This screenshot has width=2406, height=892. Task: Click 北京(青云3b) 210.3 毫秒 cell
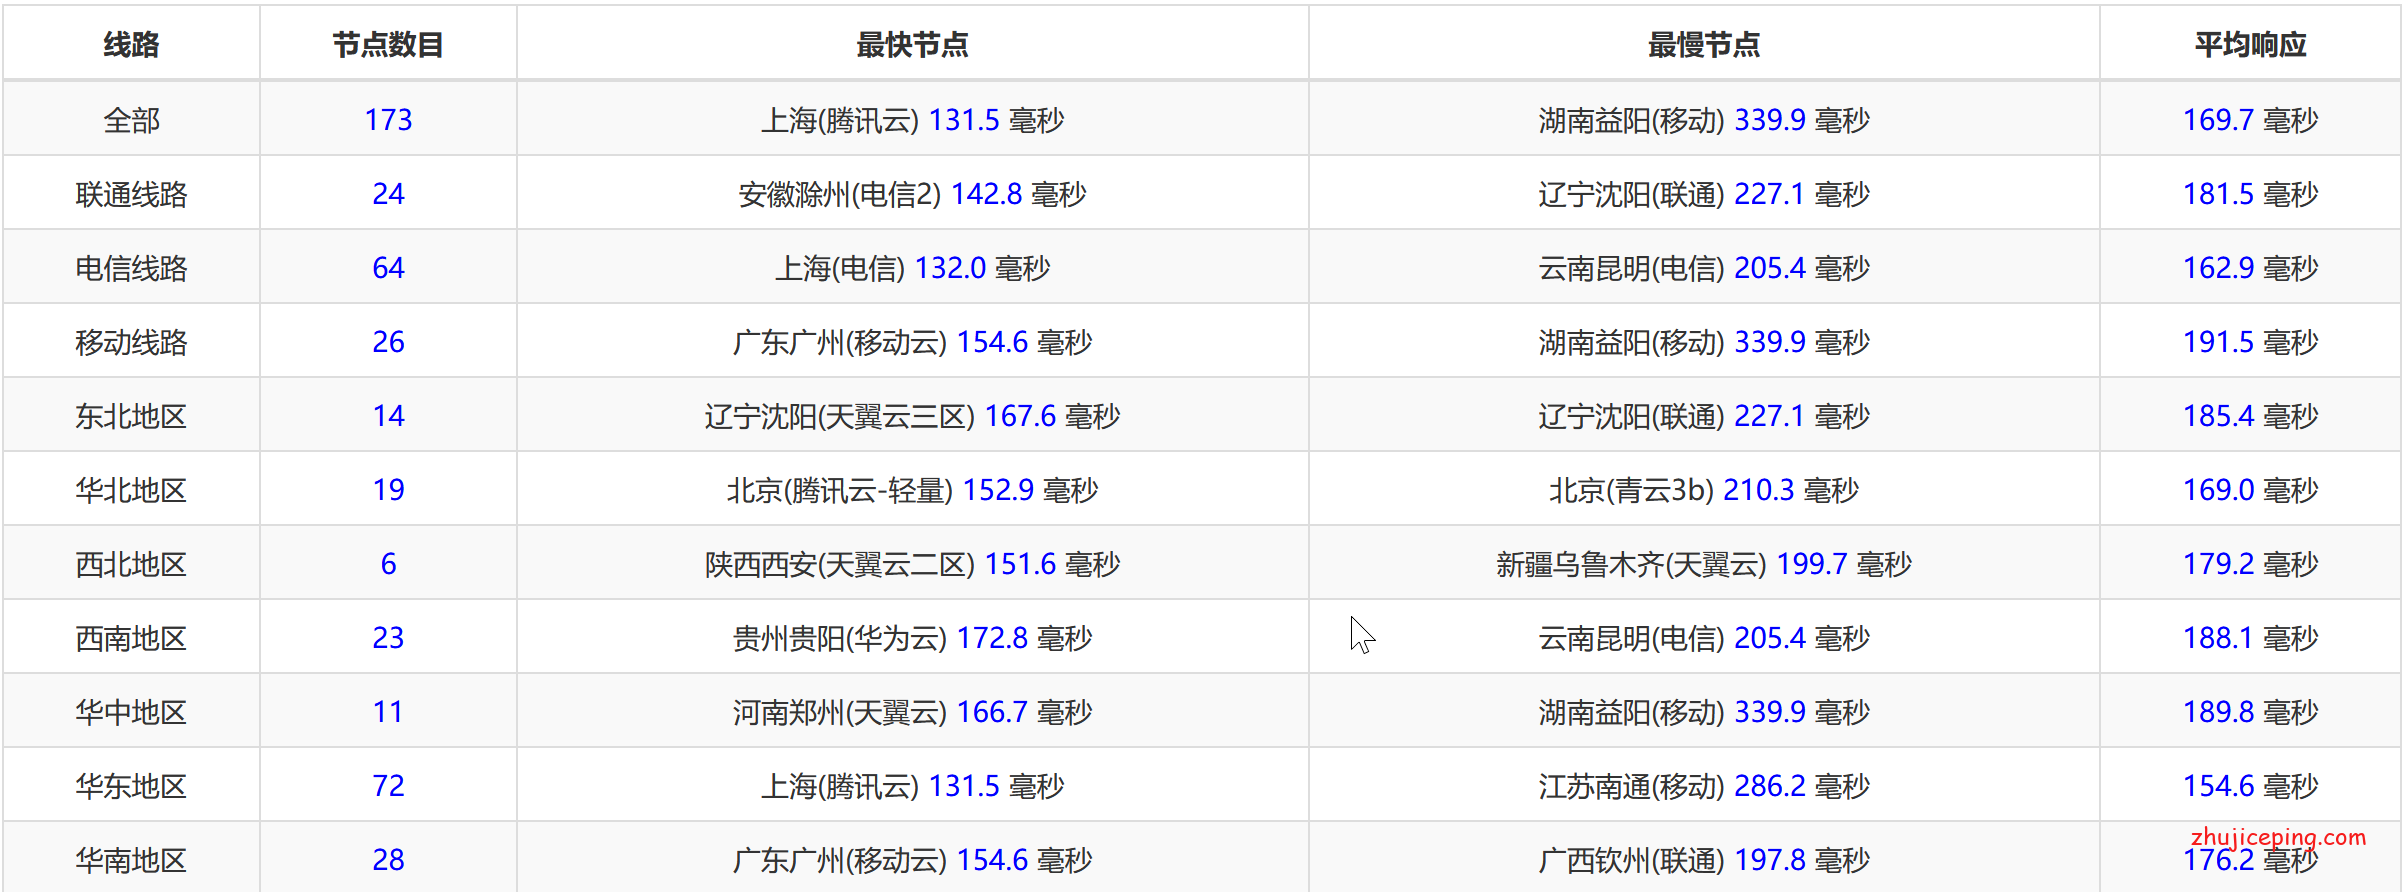(x=1704, y=490)
